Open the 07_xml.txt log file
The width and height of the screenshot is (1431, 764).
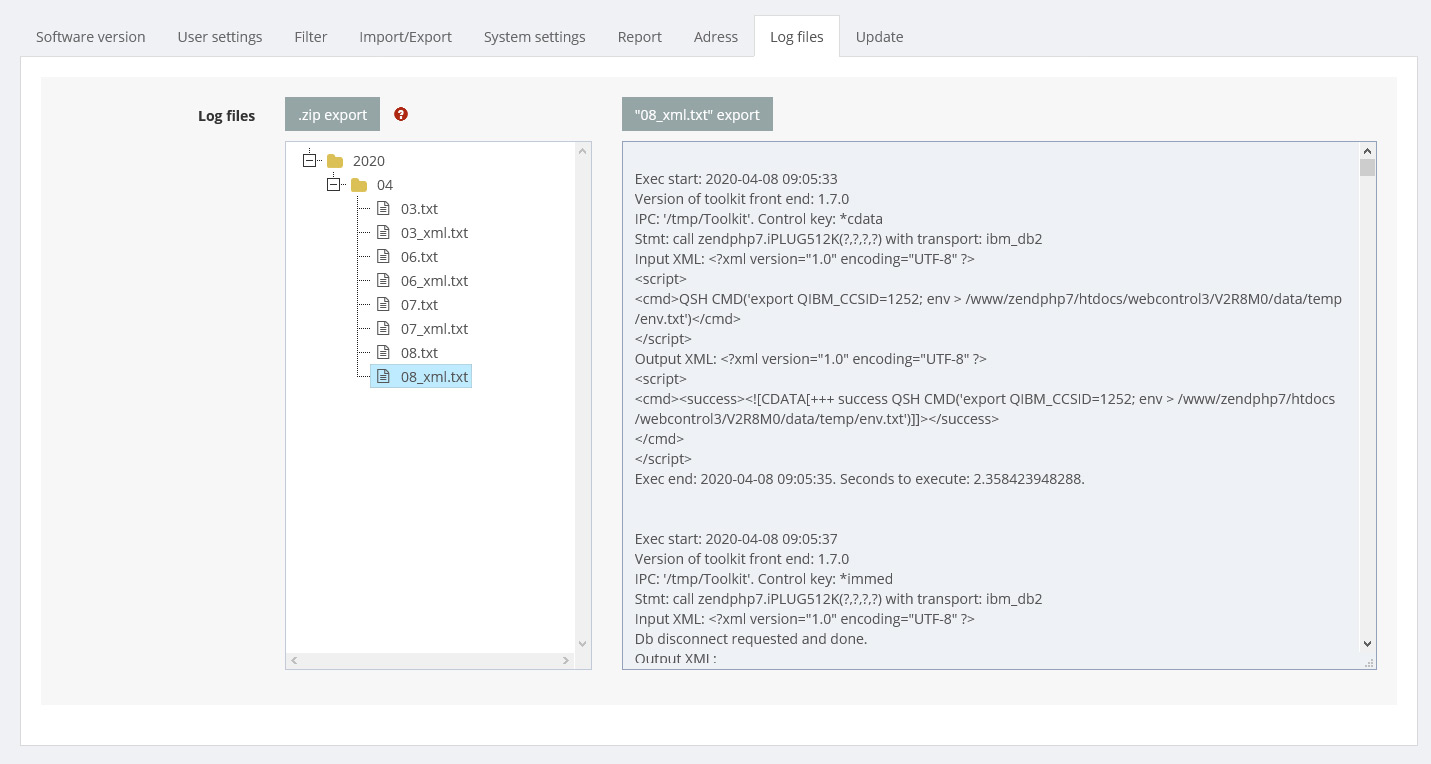(434, 329)
